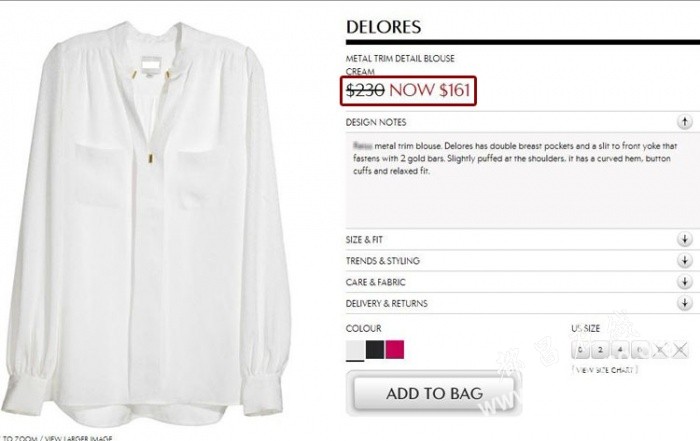Click the Trends & Styling down-arrow icon
This screenshot has height=441, width=700.
click(x=684, y=260)
